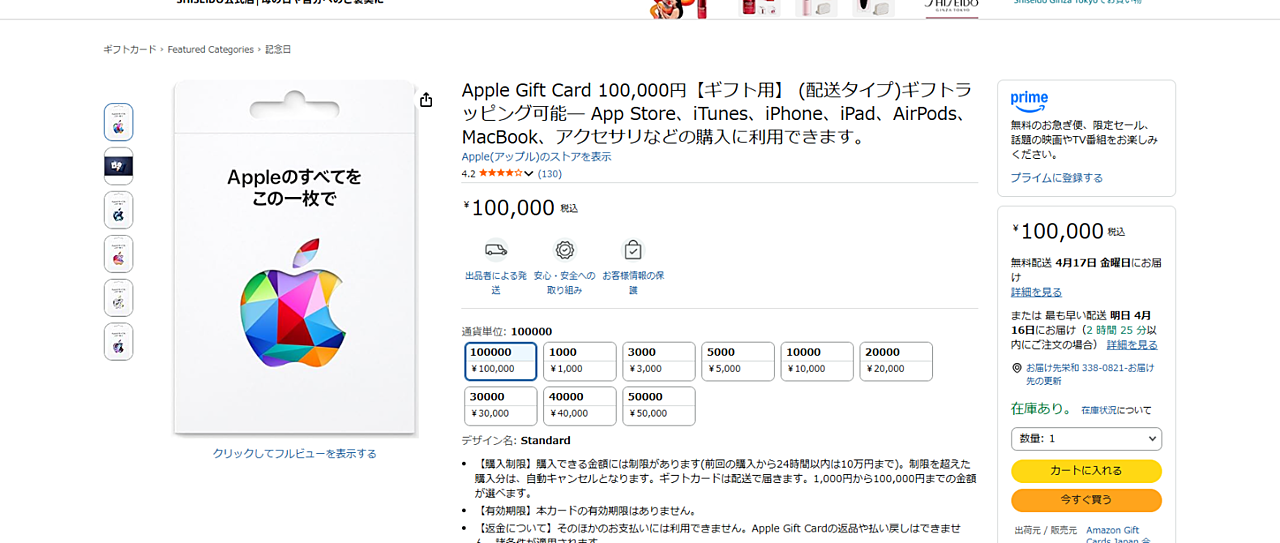Choose the 3000 yen denomination
Viewport: 1280px width, 543px height.
pyautogui.click(x=659, y=361)
